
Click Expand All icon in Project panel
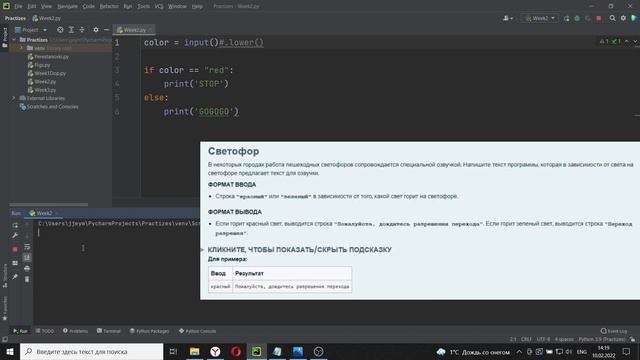71,30
